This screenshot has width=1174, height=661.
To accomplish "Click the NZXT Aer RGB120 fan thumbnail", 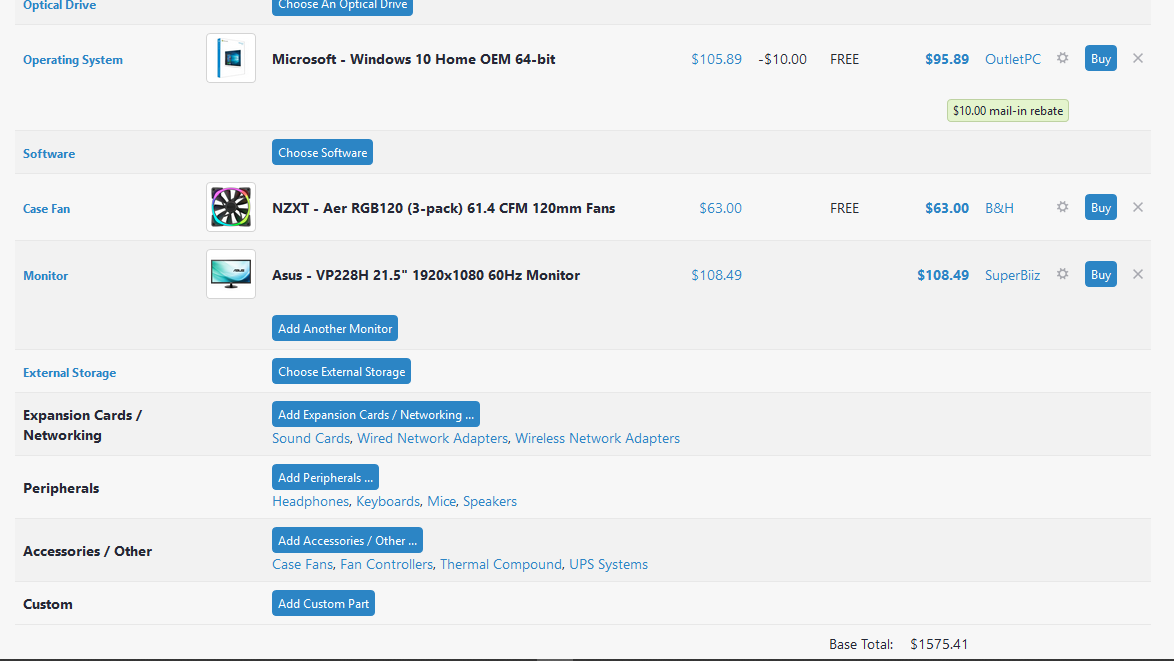I will click(x=231, y=207).
